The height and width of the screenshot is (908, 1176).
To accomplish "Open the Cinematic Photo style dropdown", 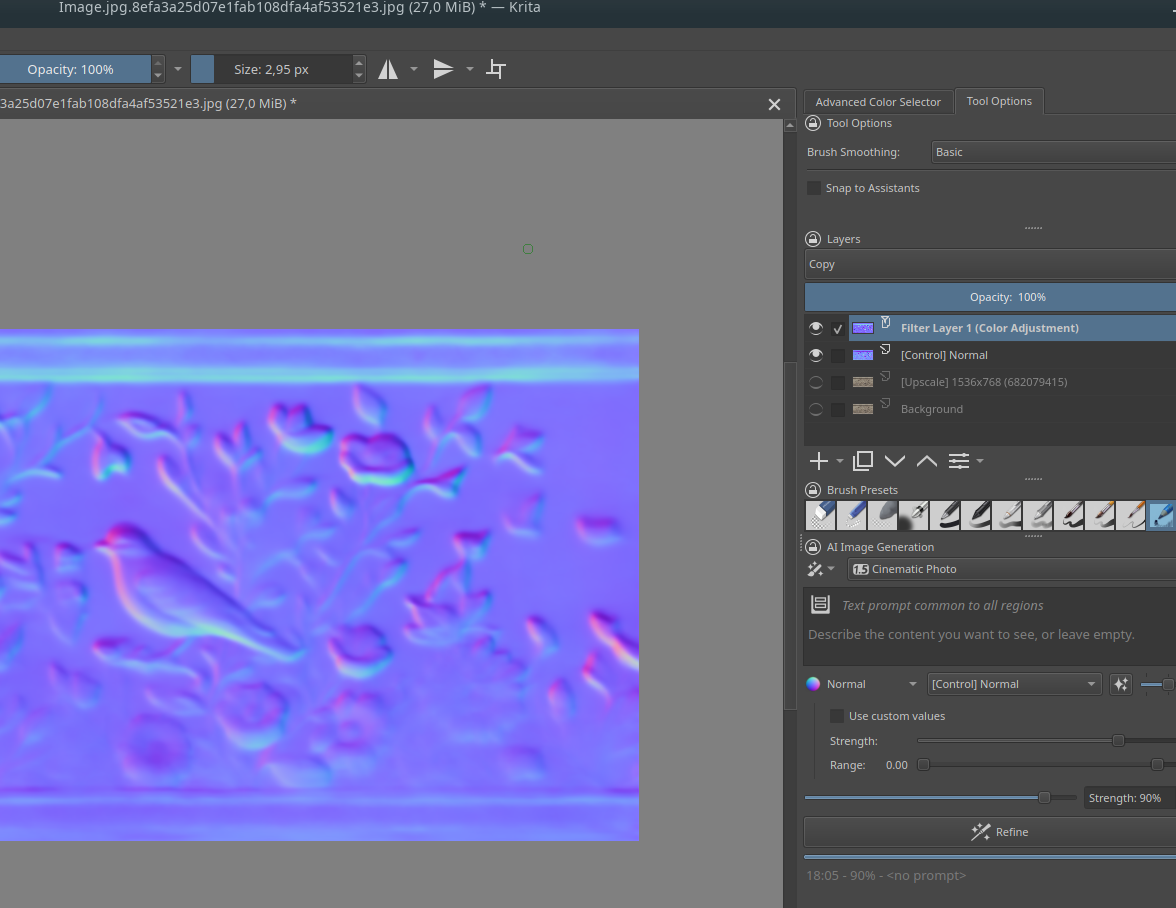I will pos(1012,569).
